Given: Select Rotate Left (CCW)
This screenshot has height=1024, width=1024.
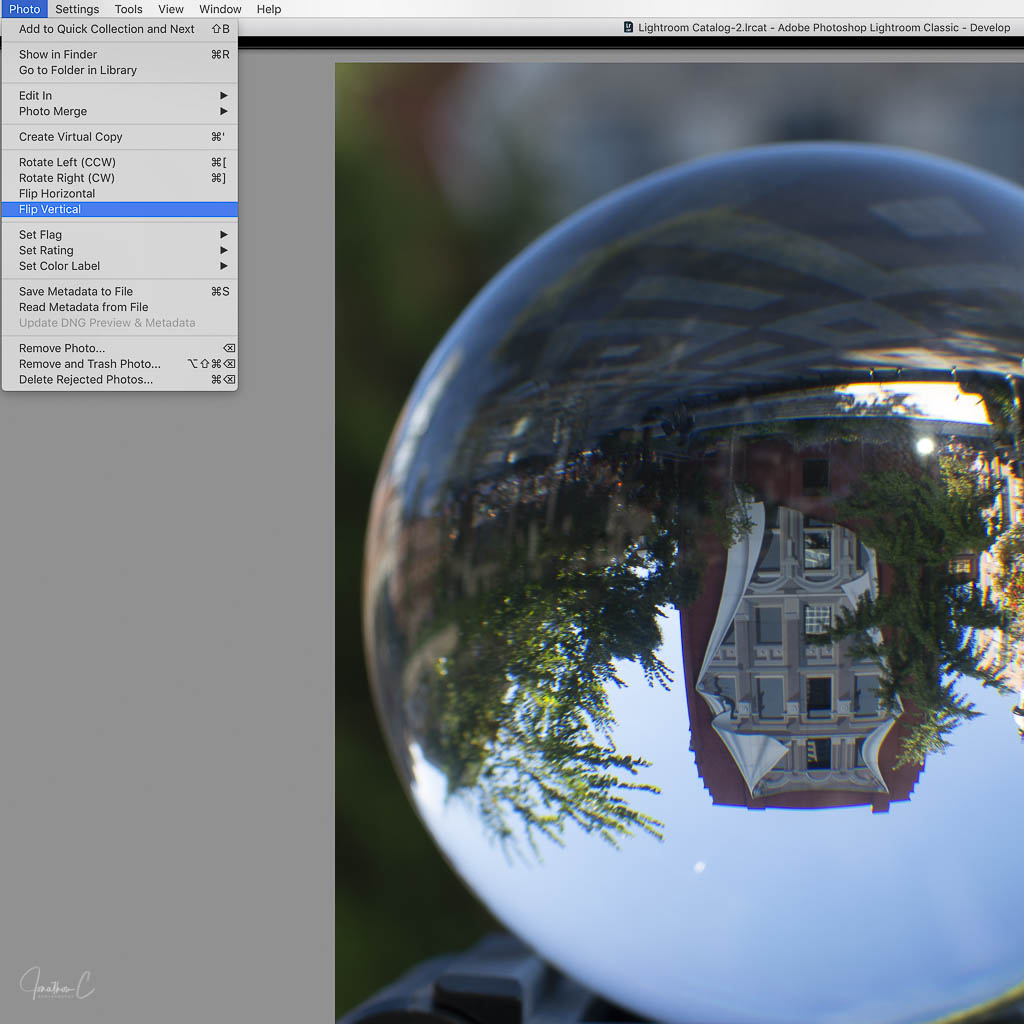Looking at the screenshot, I should coord(67,162).
